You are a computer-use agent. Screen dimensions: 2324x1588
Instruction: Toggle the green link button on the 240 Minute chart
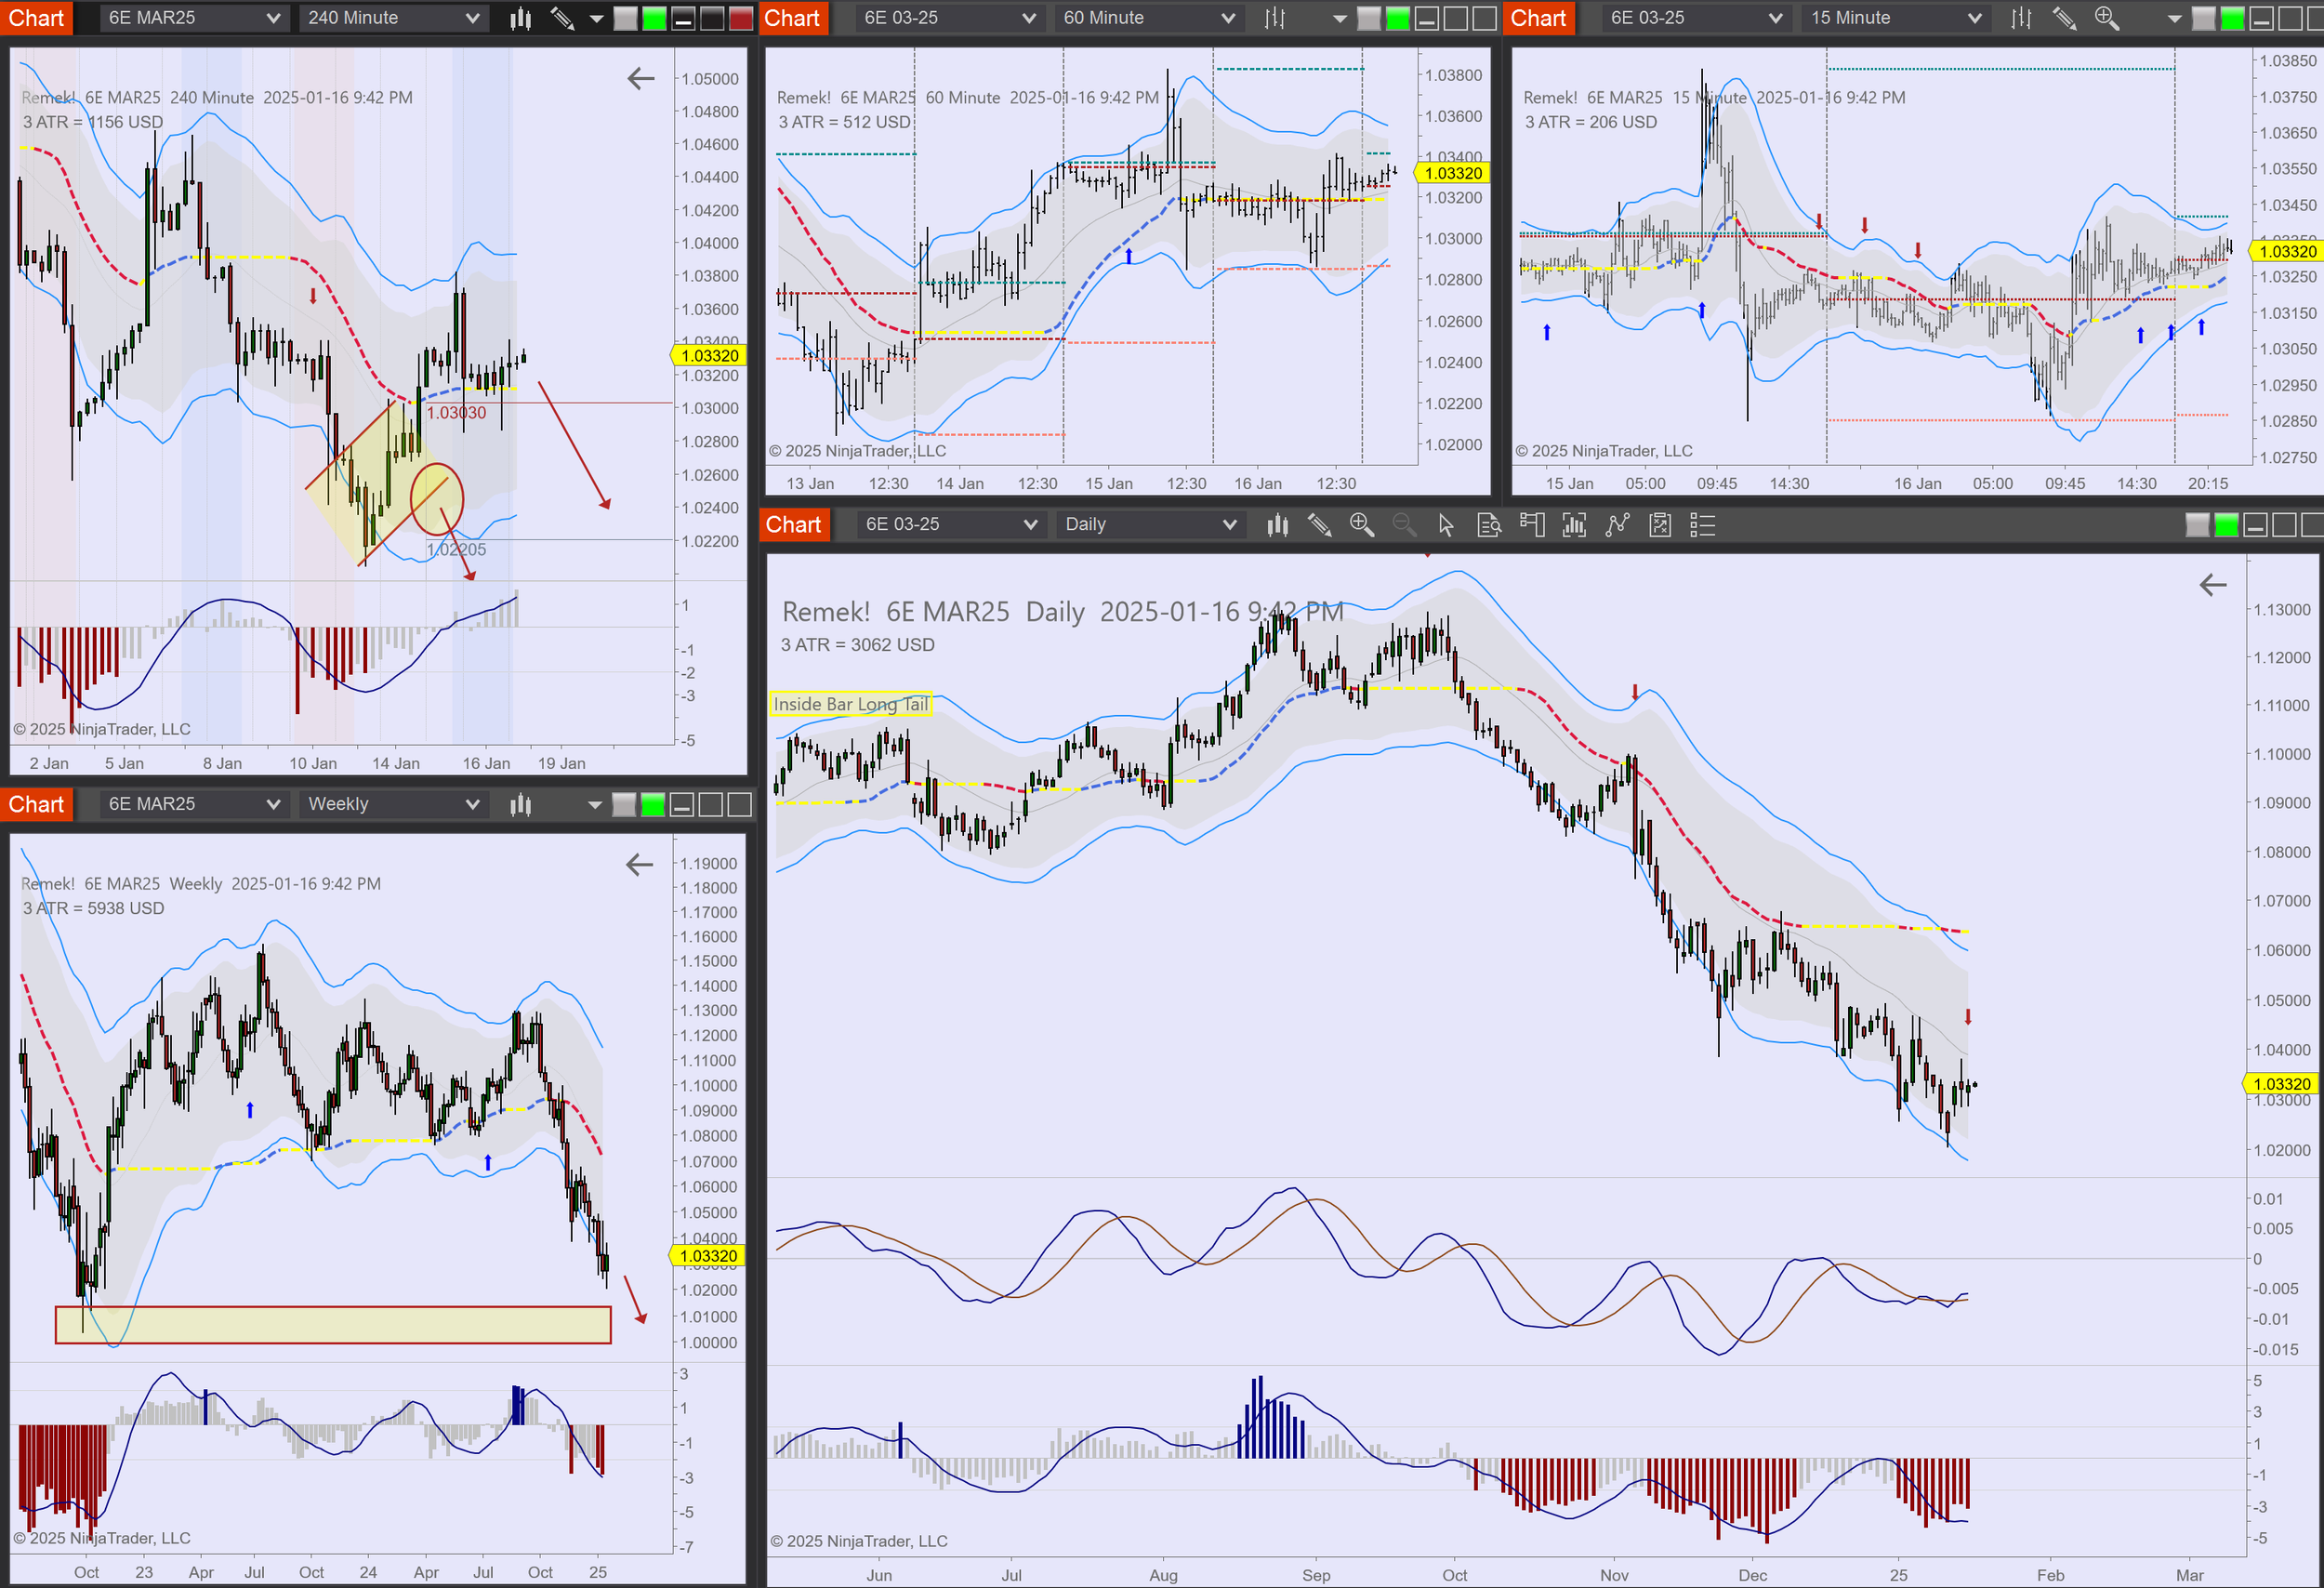[654, 18]
